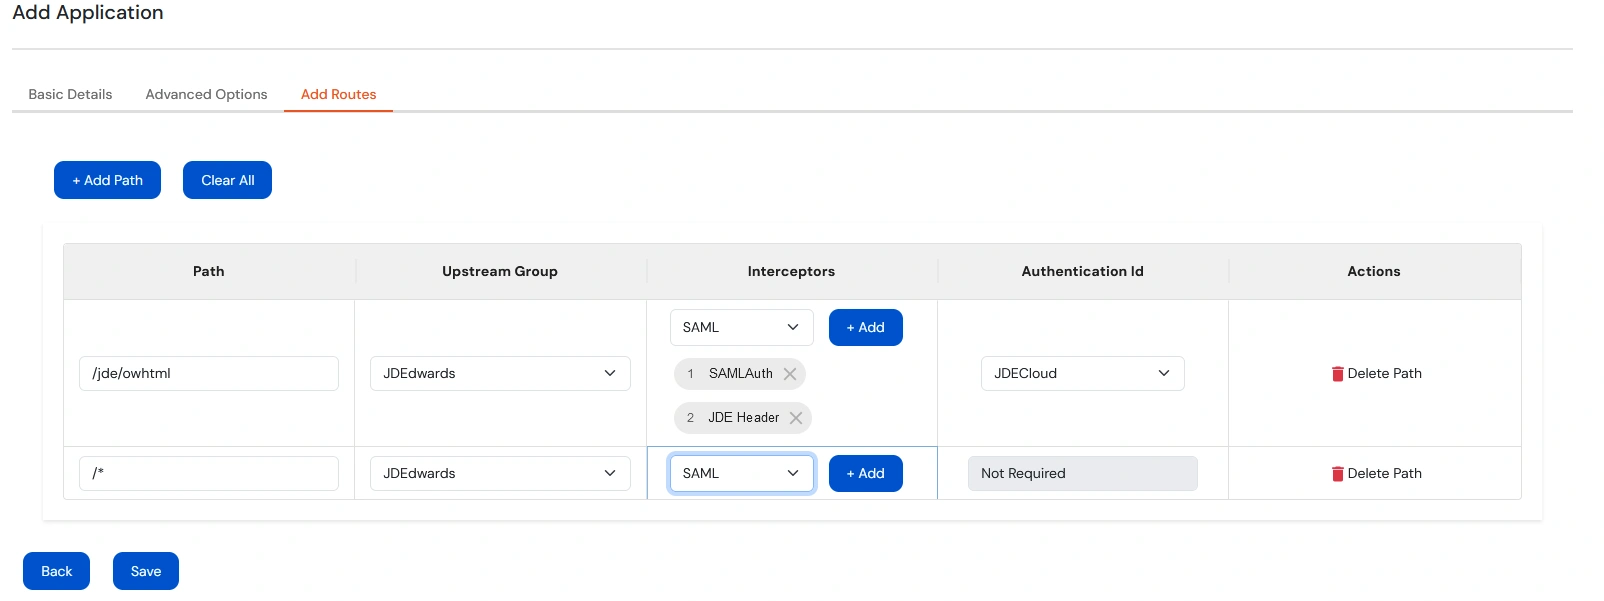Open SAML interceptor dropdown in /* row
The width and height of the screenshot is (1604, 601).
[x=741, y=474]
